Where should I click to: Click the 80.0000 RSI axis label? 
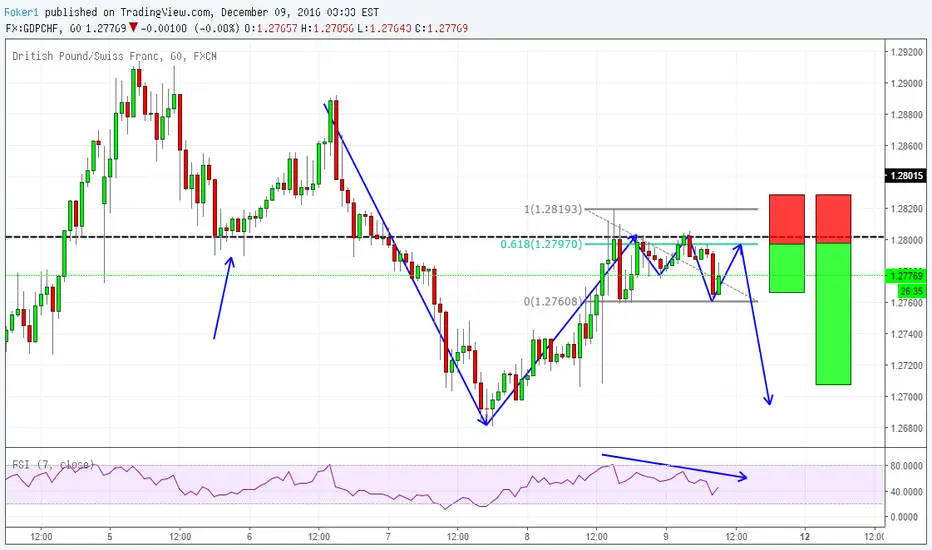[906, 466]
